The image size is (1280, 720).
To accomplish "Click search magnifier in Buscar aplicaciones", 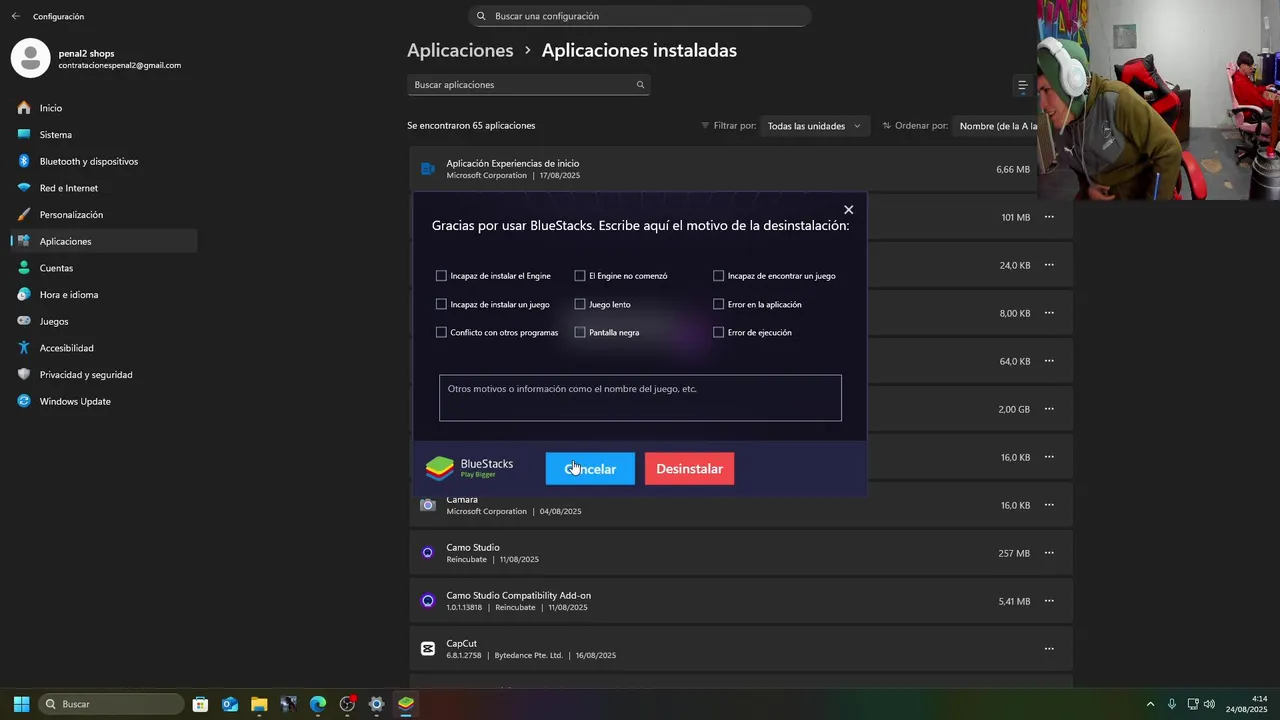I will [x=640, y=85].
